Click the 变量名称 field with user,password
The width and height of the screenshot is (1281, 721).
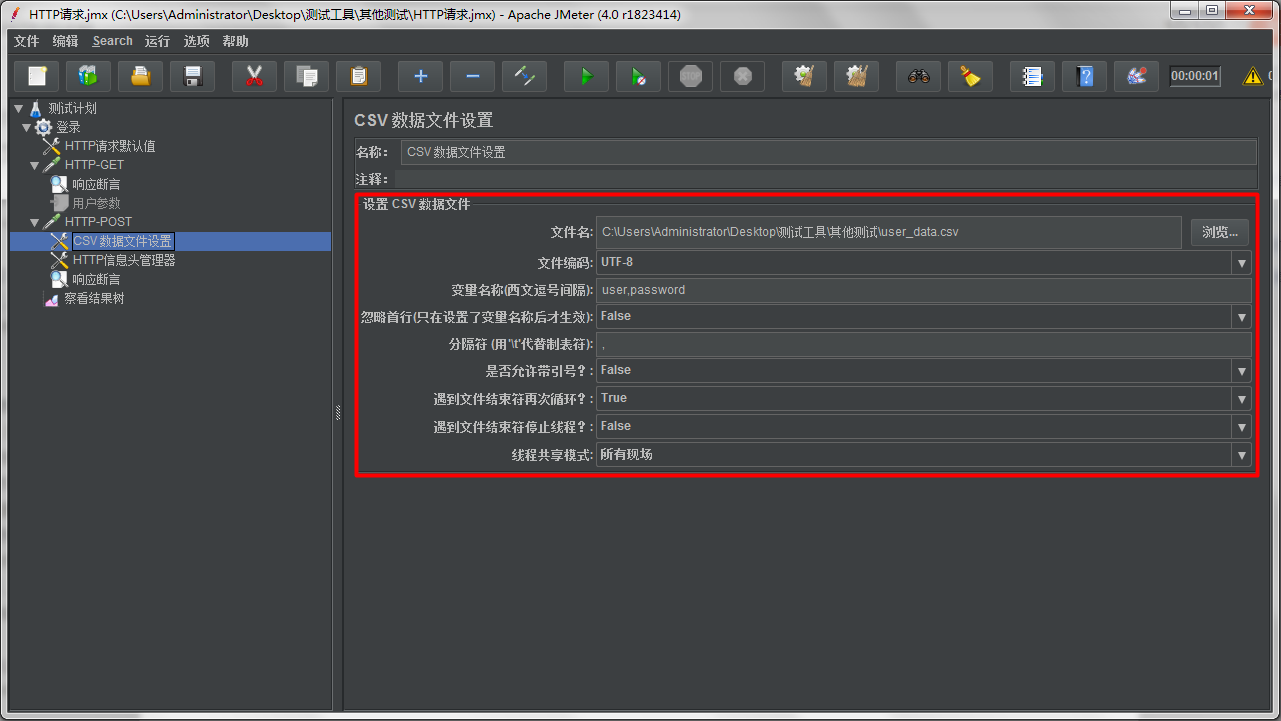click(923, 290)
